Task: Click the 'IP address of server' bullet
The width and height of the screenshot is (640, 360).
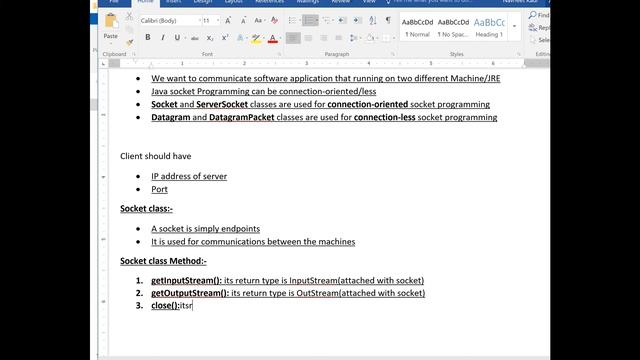Action: coord(189,176)
